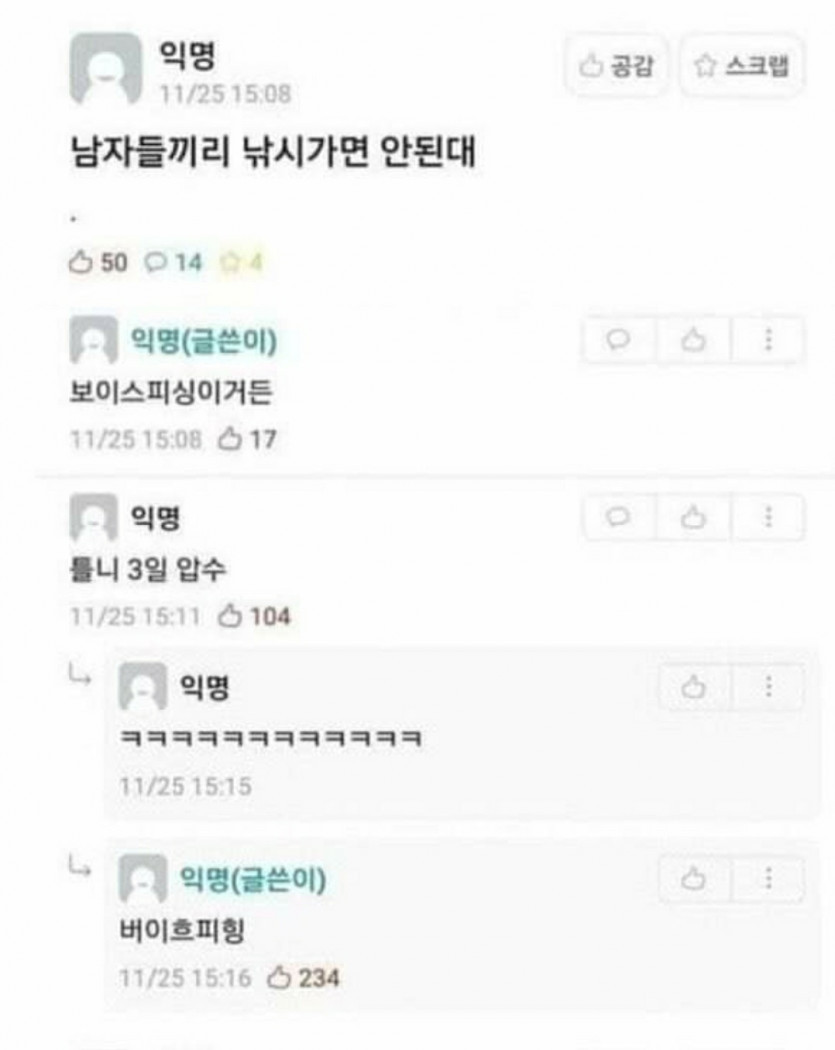The width and height of the screenshot is (835, 1050).
Task: Like the 버이흐피힝 reply with thumbs-up
Action: (x=694, y=878)
